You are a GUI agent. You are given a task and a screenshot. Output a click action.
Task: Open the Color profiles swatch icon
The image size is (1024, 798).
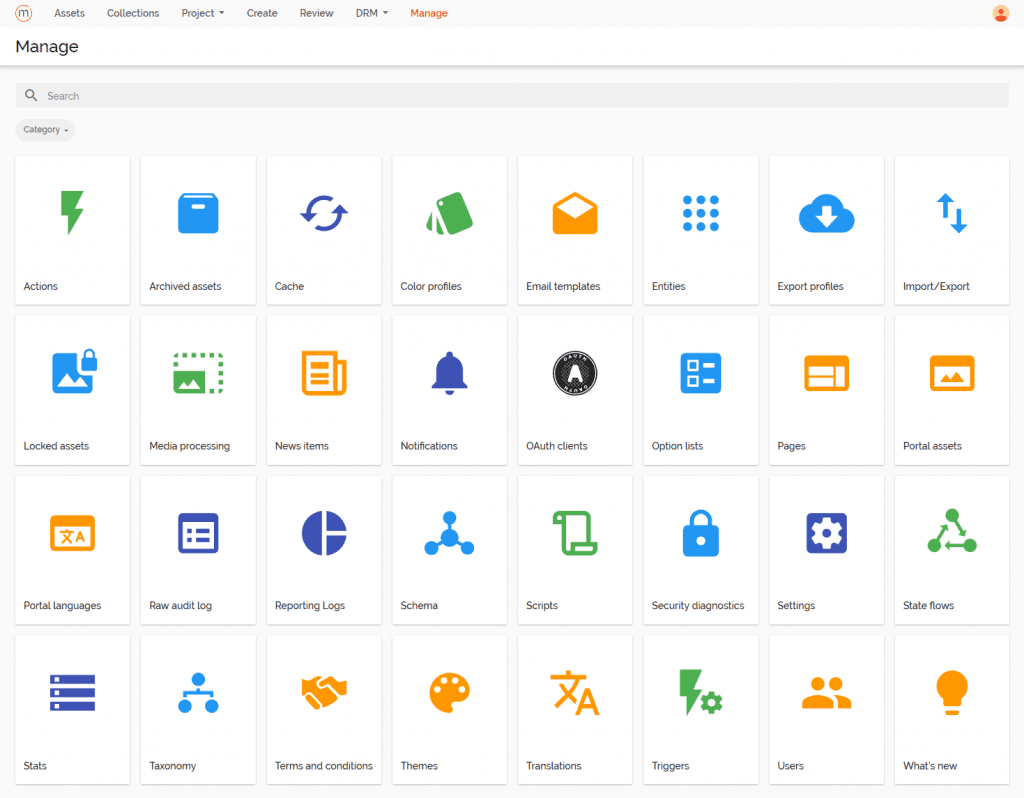[x=449, y=213]
